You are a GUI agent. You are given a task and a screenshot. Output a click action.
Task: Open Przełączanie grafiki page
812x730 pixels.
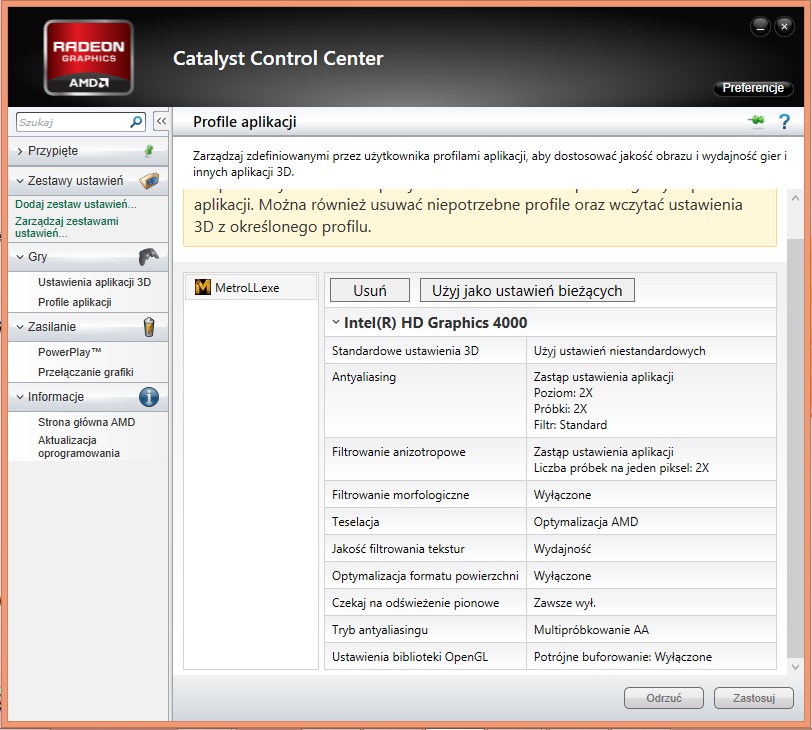point(85,372)
